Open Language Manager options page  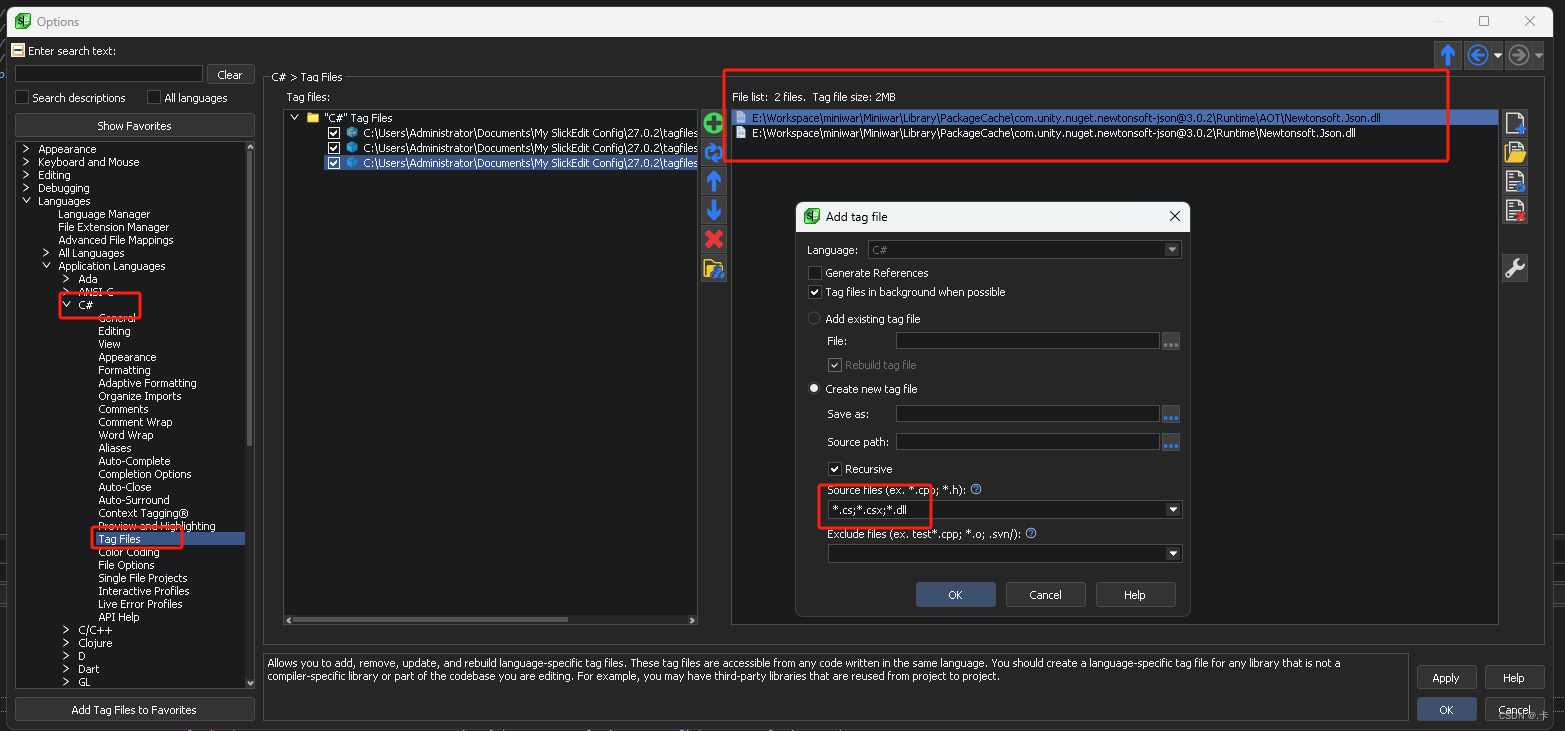point(104,214)
